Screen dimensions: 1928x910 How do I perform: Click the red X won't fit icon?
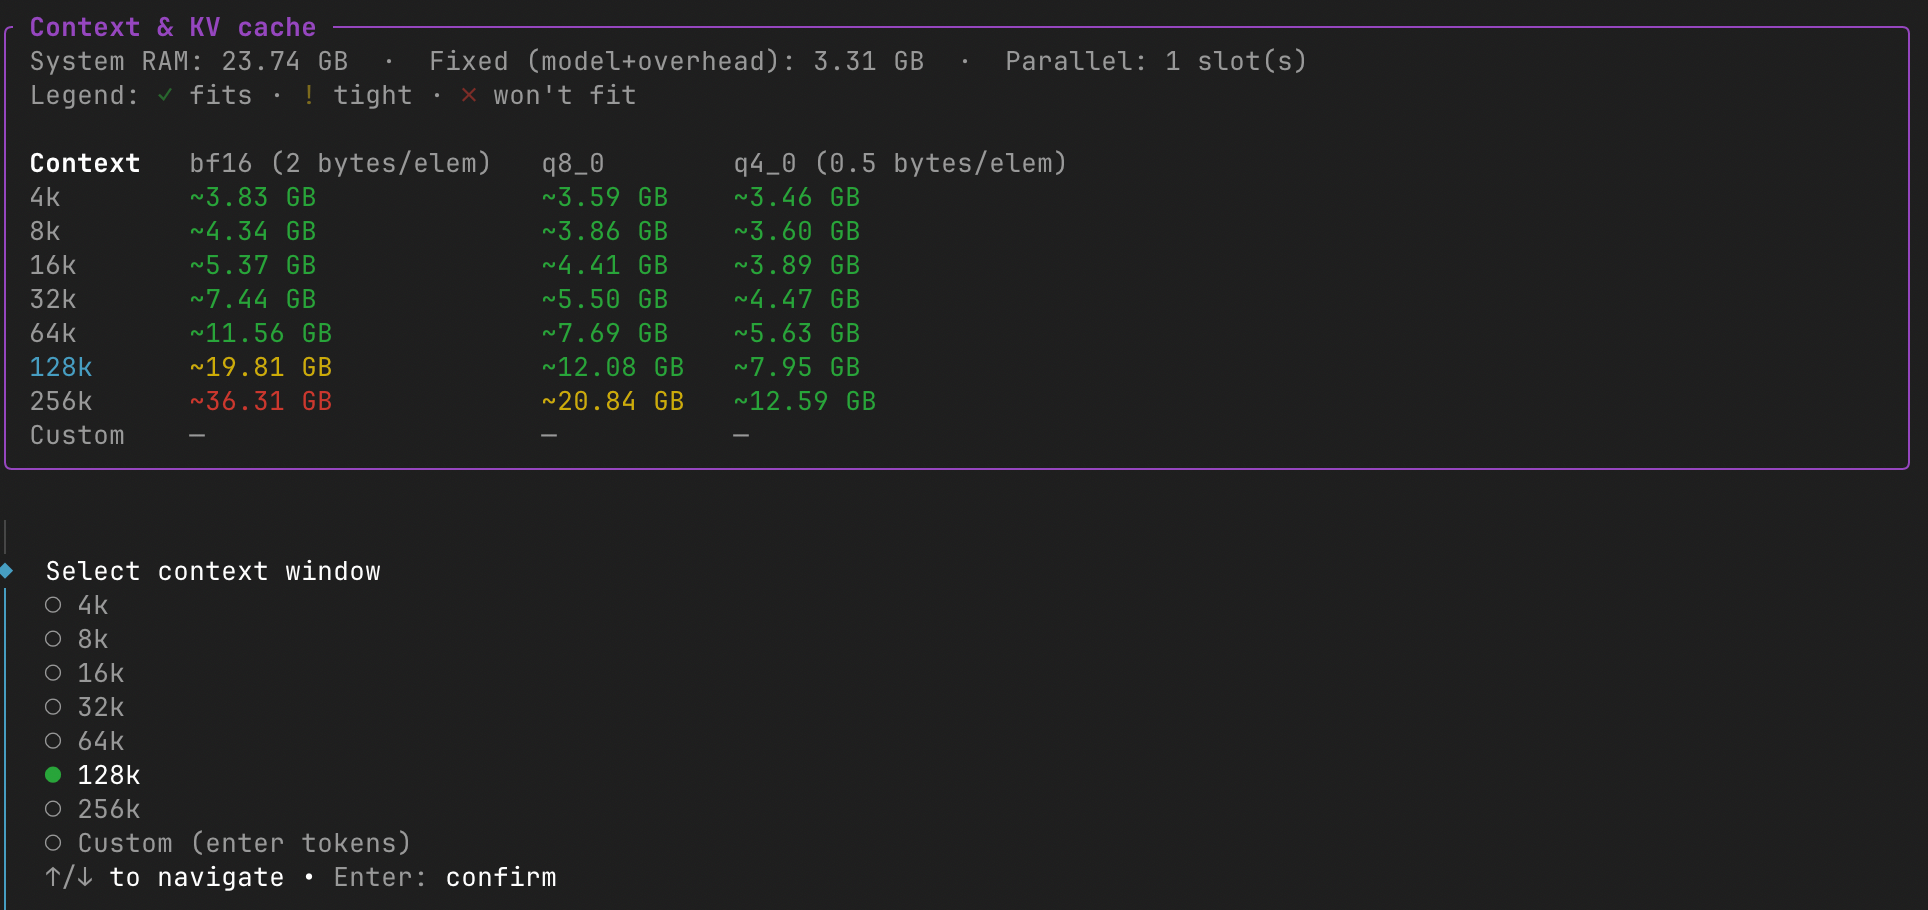[469, 95]
